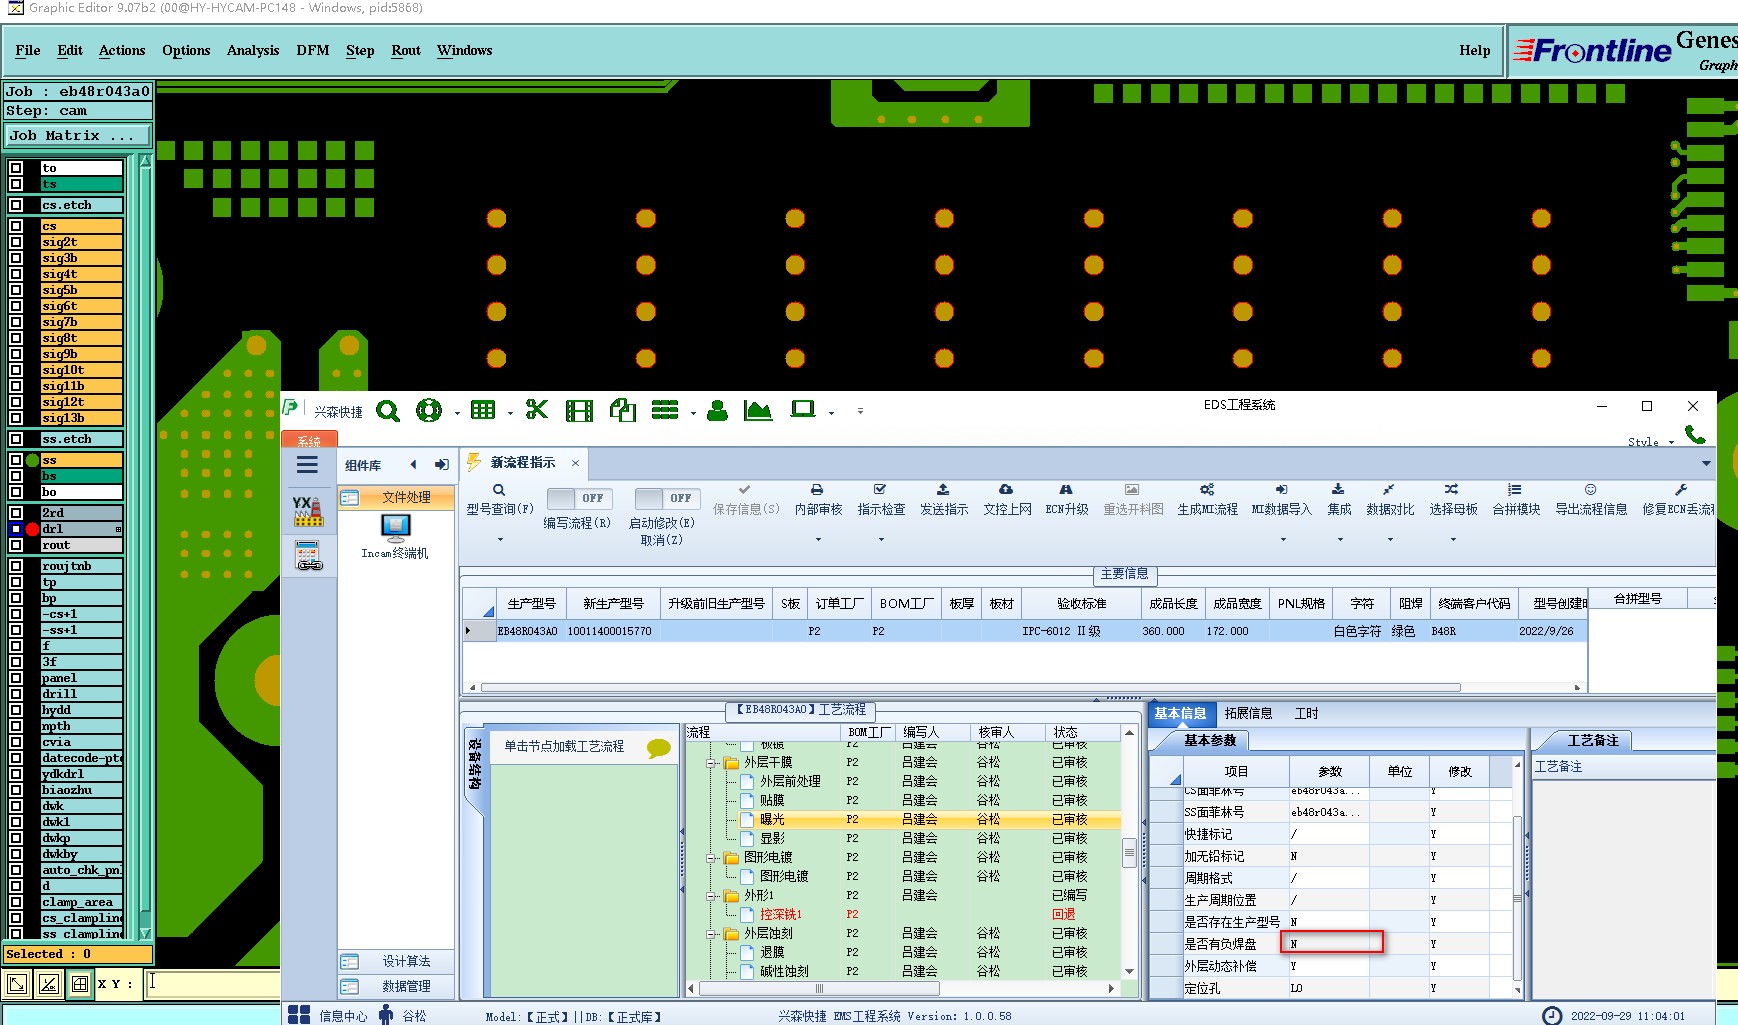Image resolution: width=1738 pixels, height=1025 pixels.
Task: Open the DFM menu
Action: coord(313,50)
